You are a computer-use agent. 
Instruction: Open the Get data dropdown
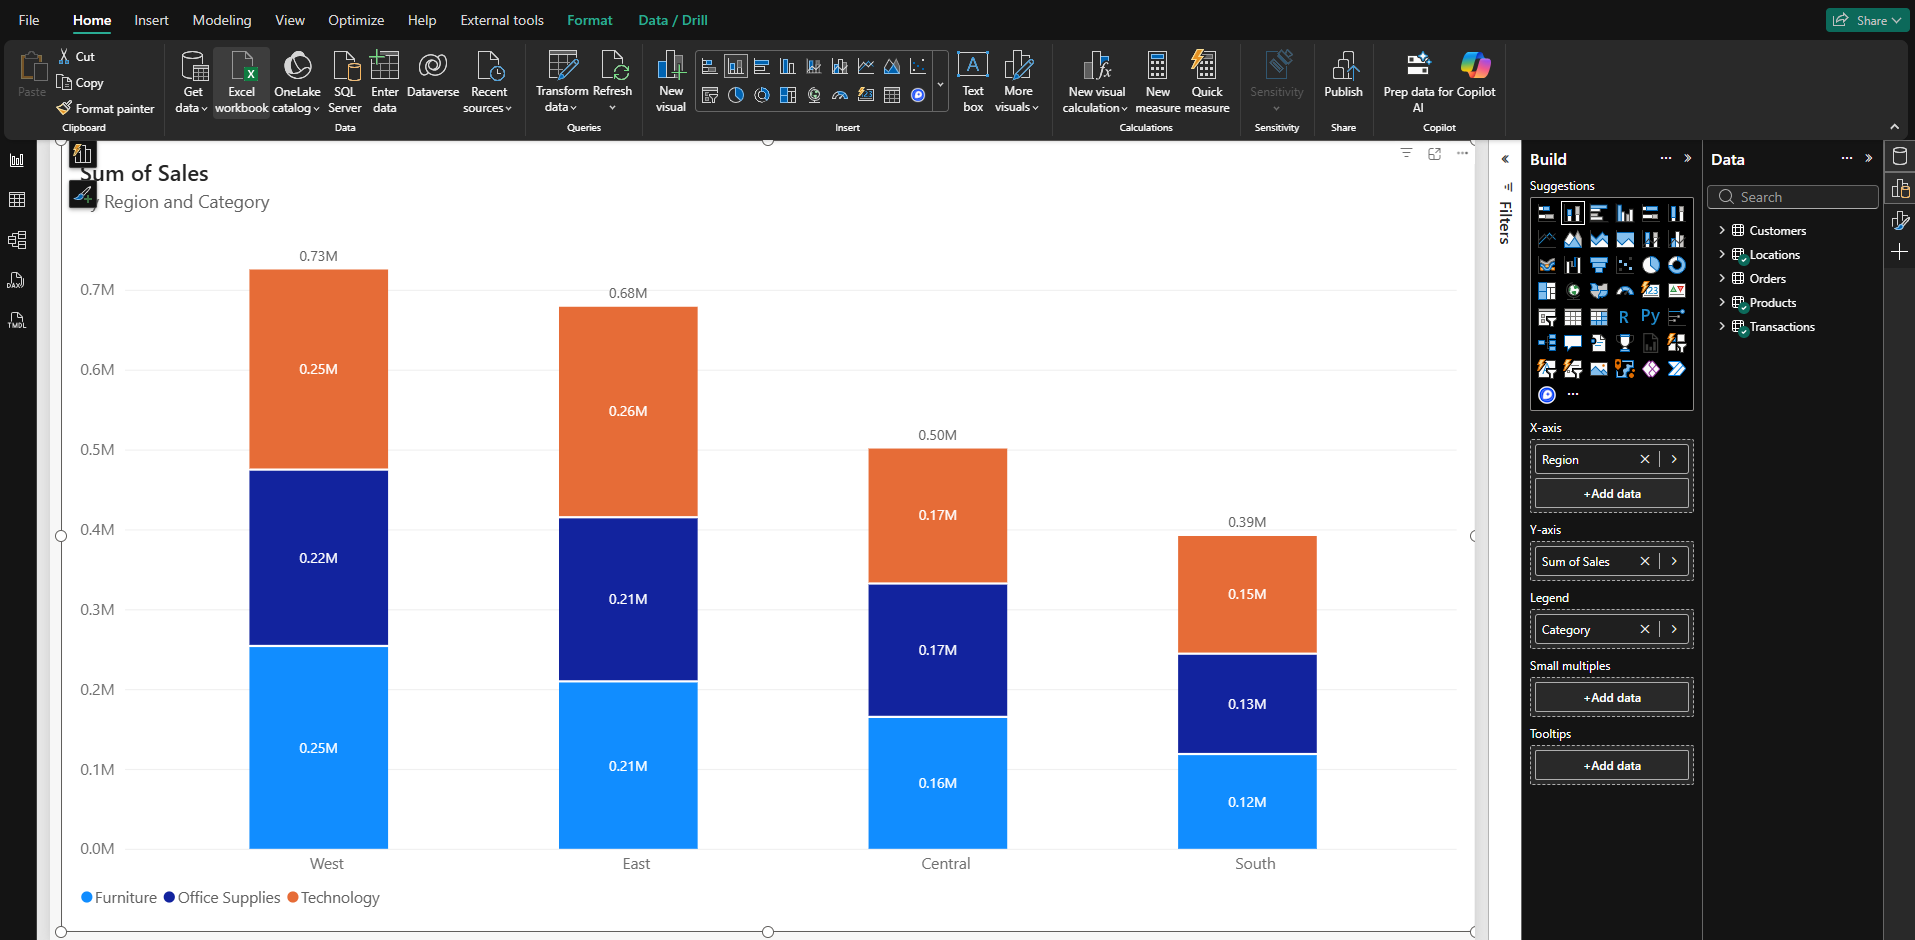192,82
